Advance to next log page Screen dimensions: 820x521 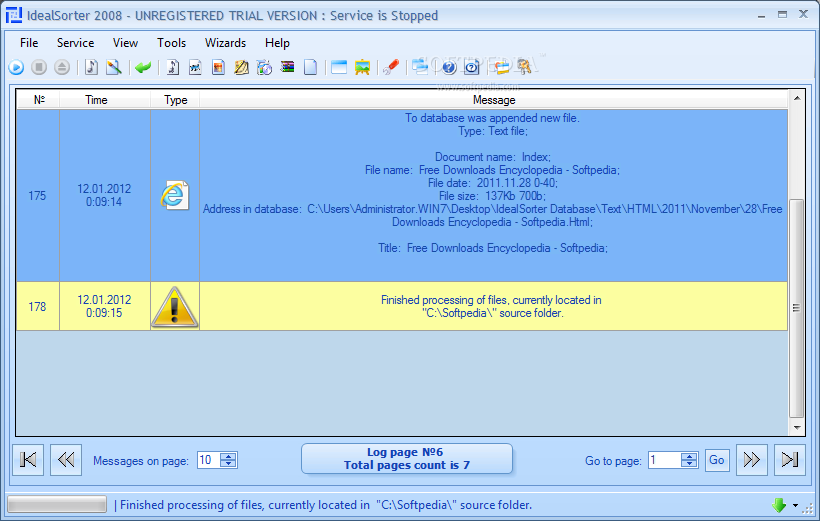tap(751, 460)
